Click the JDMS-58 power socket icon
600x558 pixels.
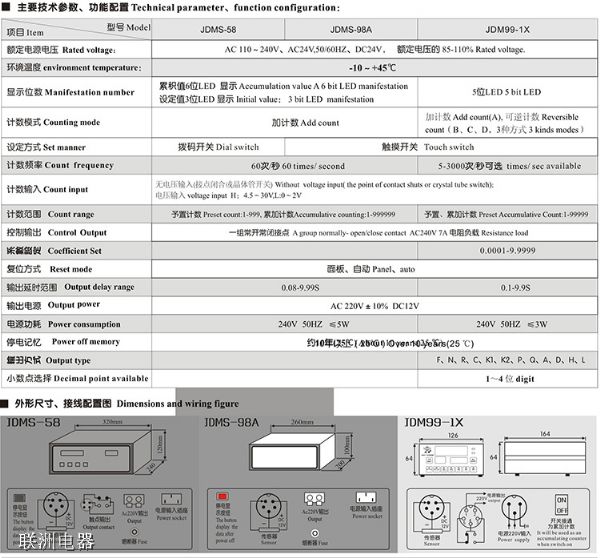[171, 499]
